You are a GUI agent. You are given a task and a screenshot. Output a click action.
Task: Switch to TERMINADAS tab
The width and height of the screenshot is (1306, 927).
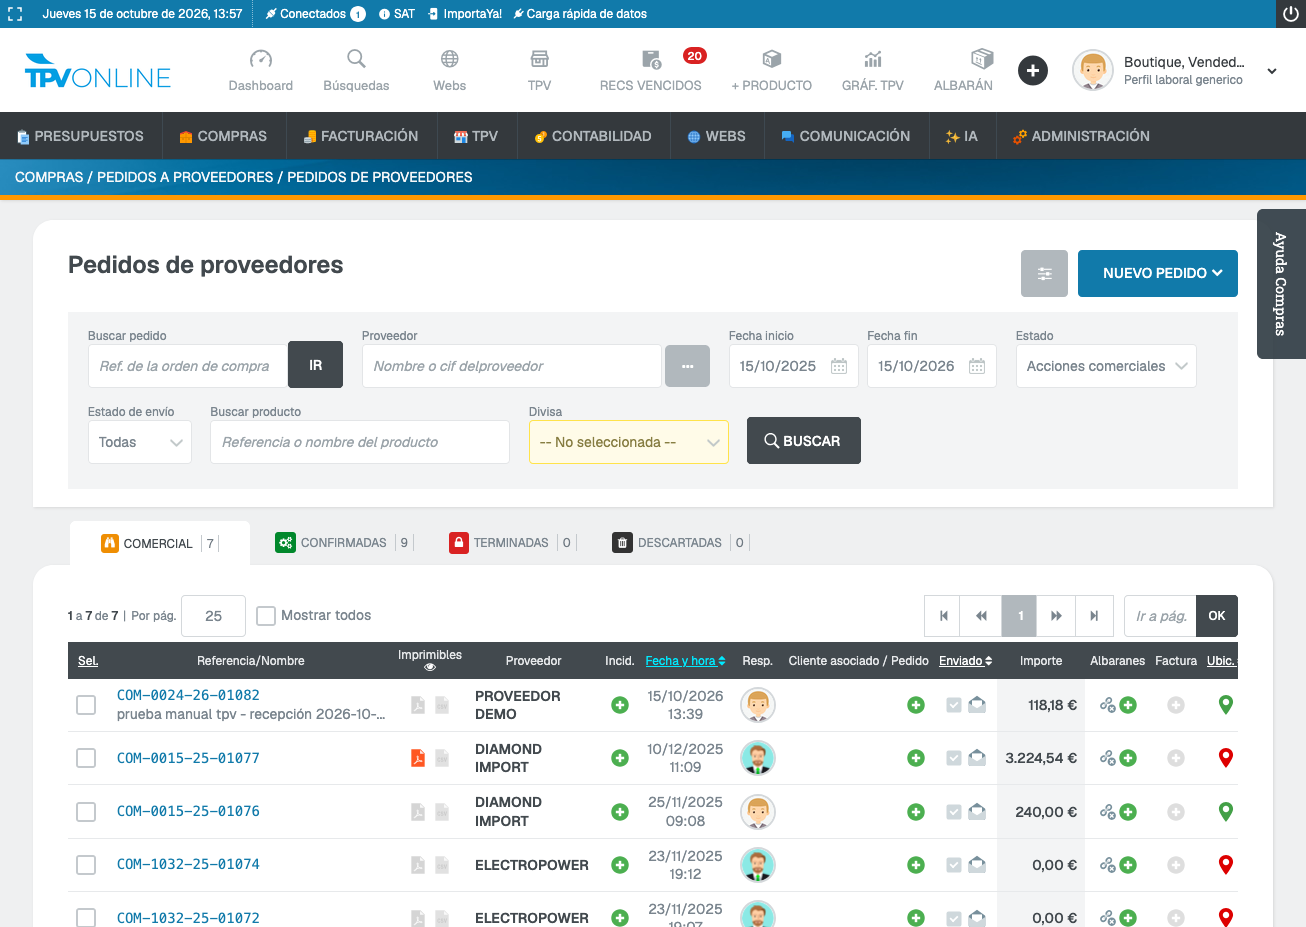510,543
